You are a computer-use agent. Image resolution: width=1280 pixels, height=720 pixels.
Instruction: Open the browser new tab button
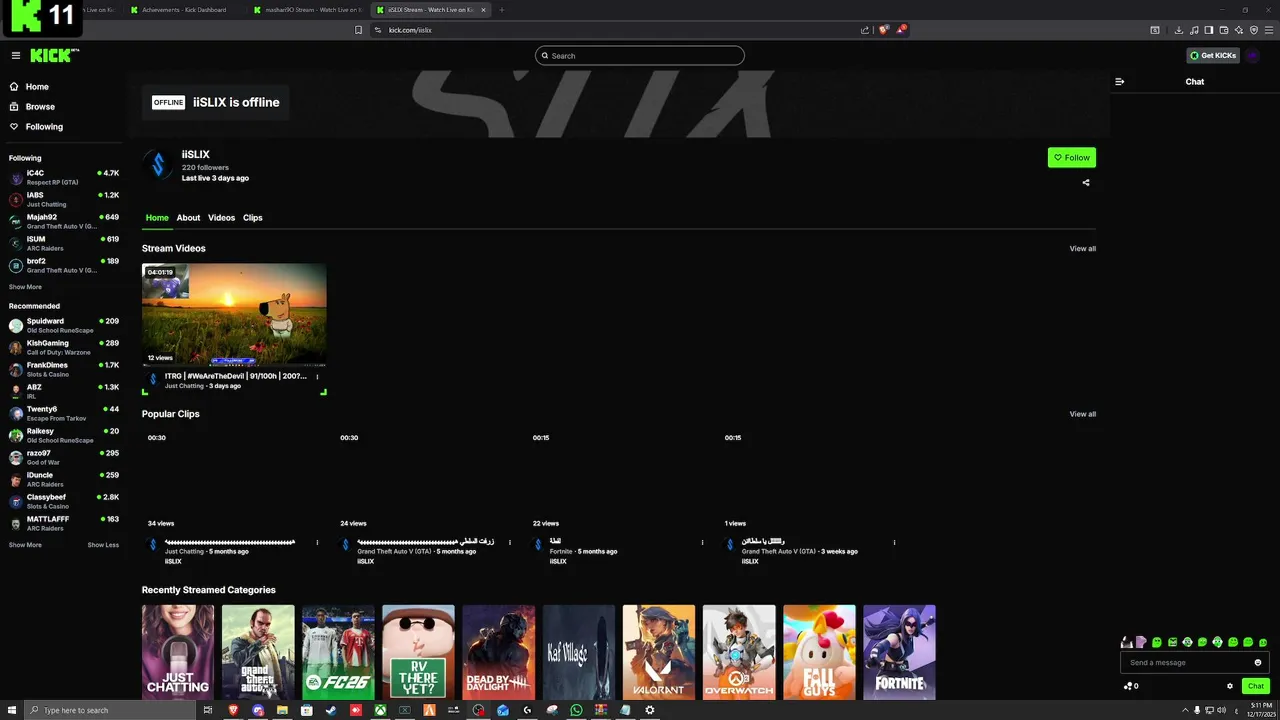point(502,10)
